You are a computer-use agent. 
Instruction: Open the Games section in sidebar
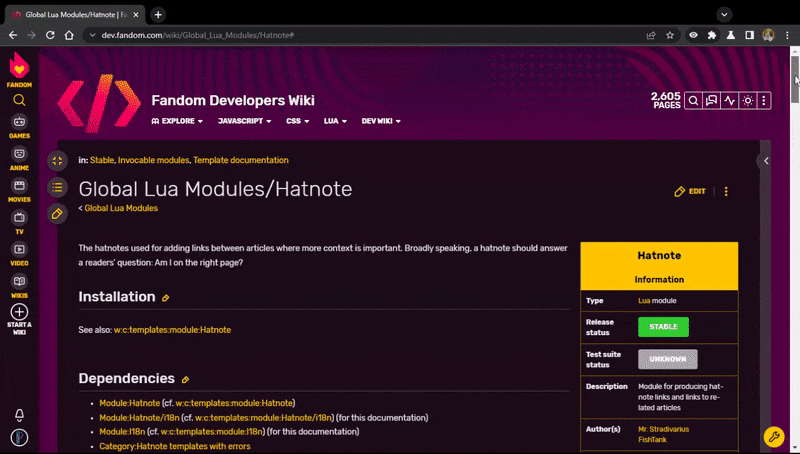[19, 127]
